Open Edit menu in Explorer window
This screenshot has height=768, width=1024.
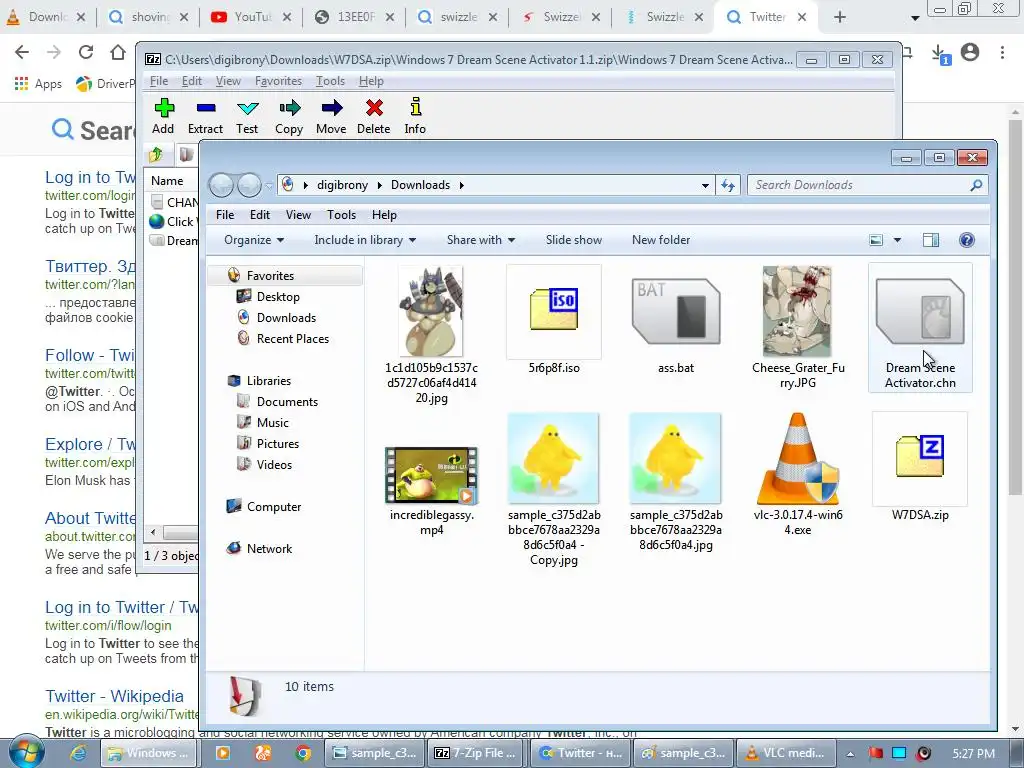click(x=259, y=215)
